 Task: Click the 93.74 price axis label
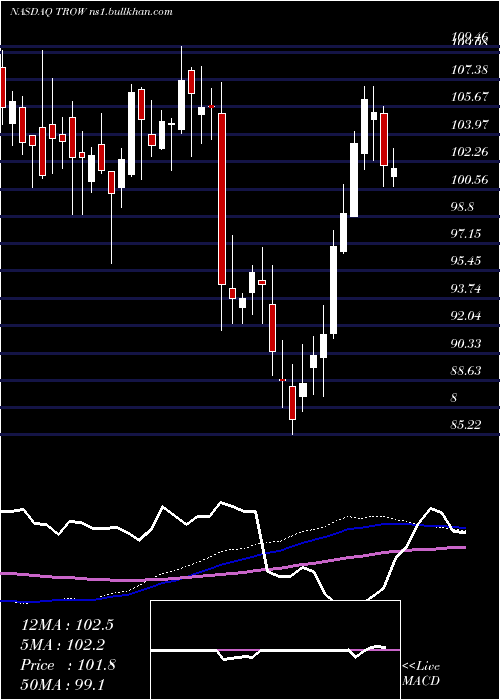467,289
